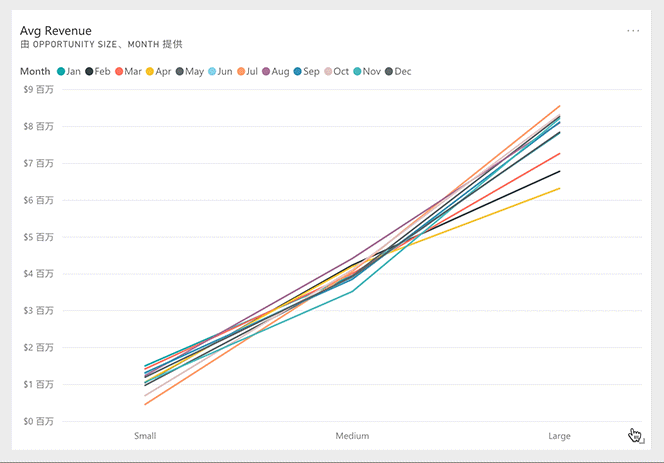
Task: Click the Medium category axis label
Action: pyautogui.click(x=352, y=436)
